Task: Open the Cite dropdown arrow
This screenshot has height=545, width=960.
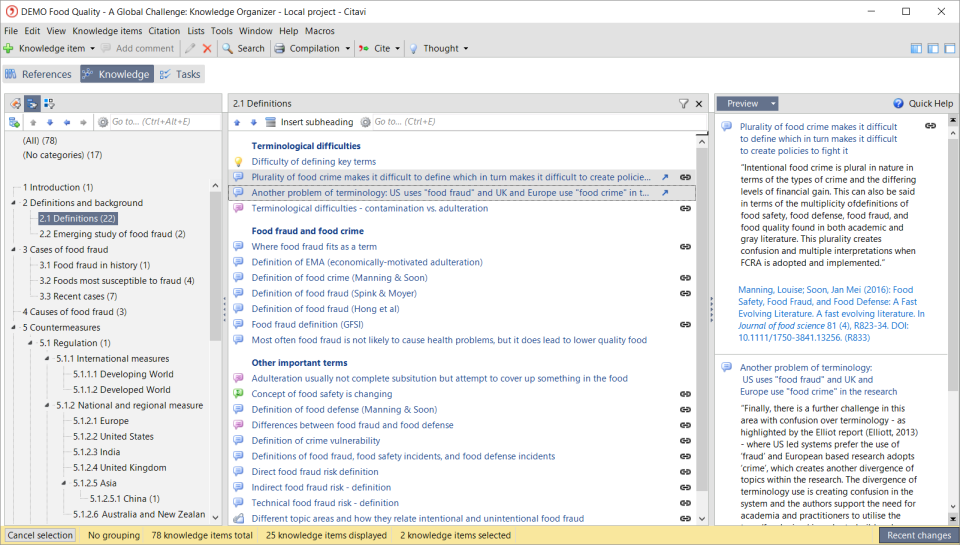Action: click(397, 48)
